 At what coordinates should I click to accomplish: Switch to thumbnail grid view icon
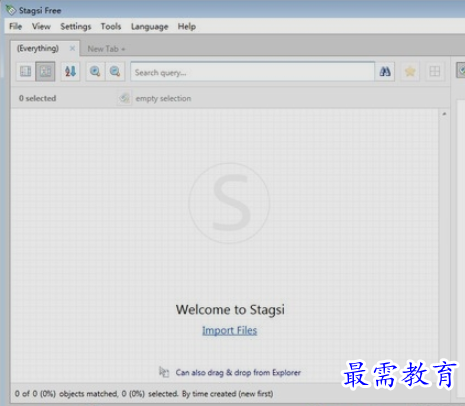(x=45, y=71)
